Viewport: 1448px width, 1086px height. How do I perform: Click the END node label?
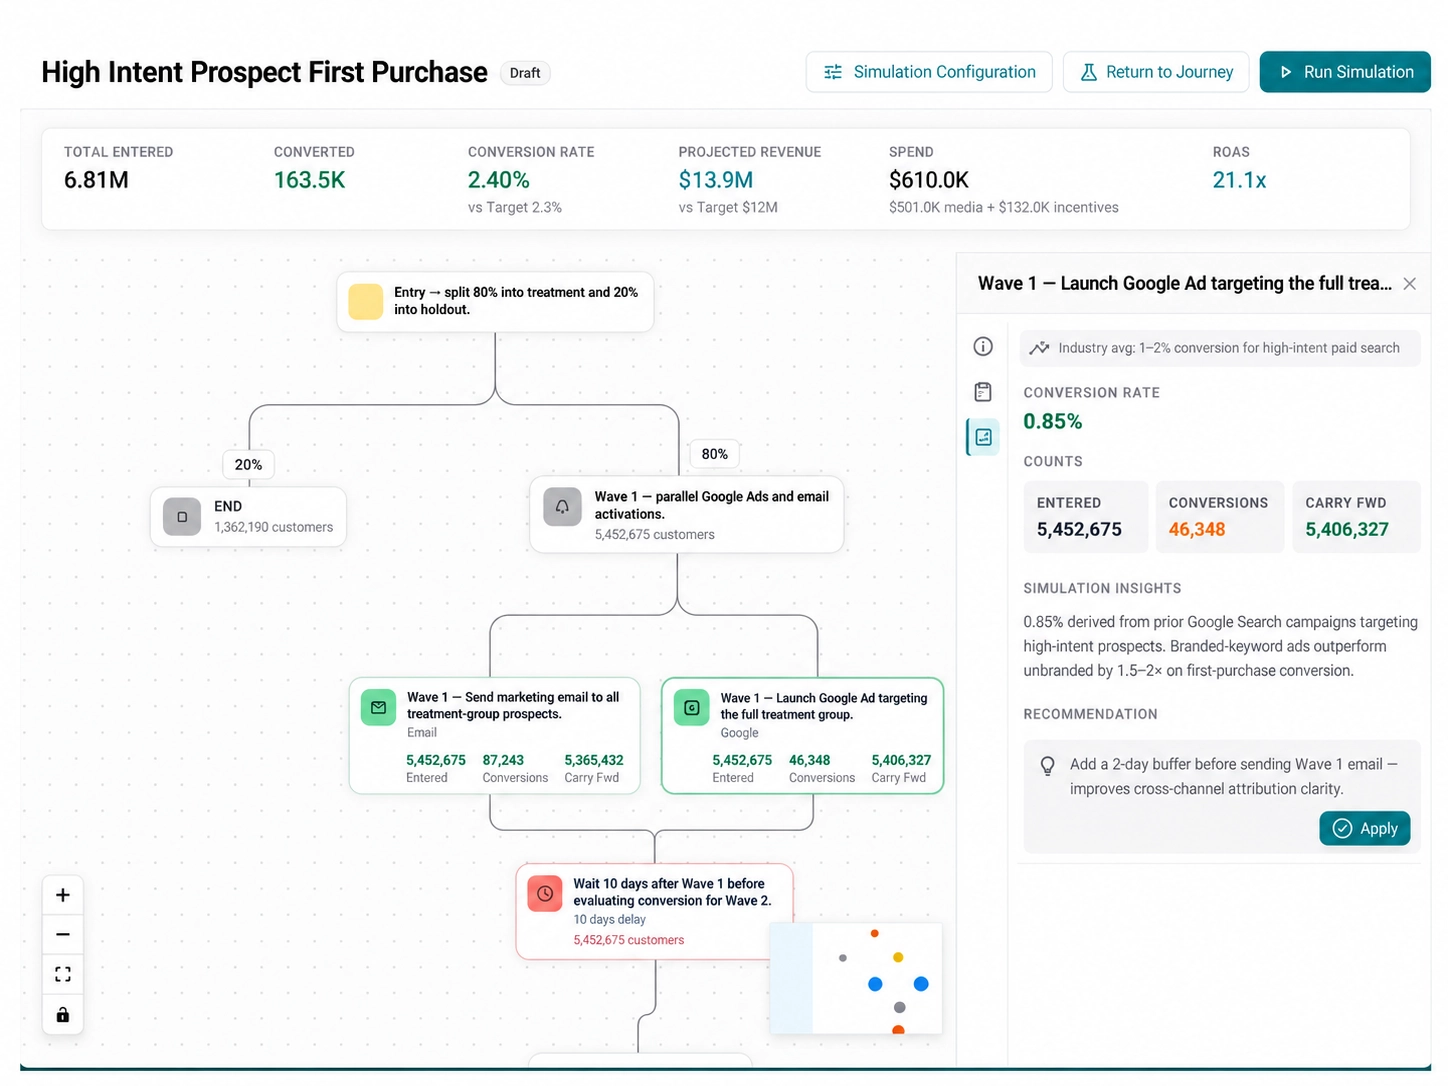coord(228,506)
